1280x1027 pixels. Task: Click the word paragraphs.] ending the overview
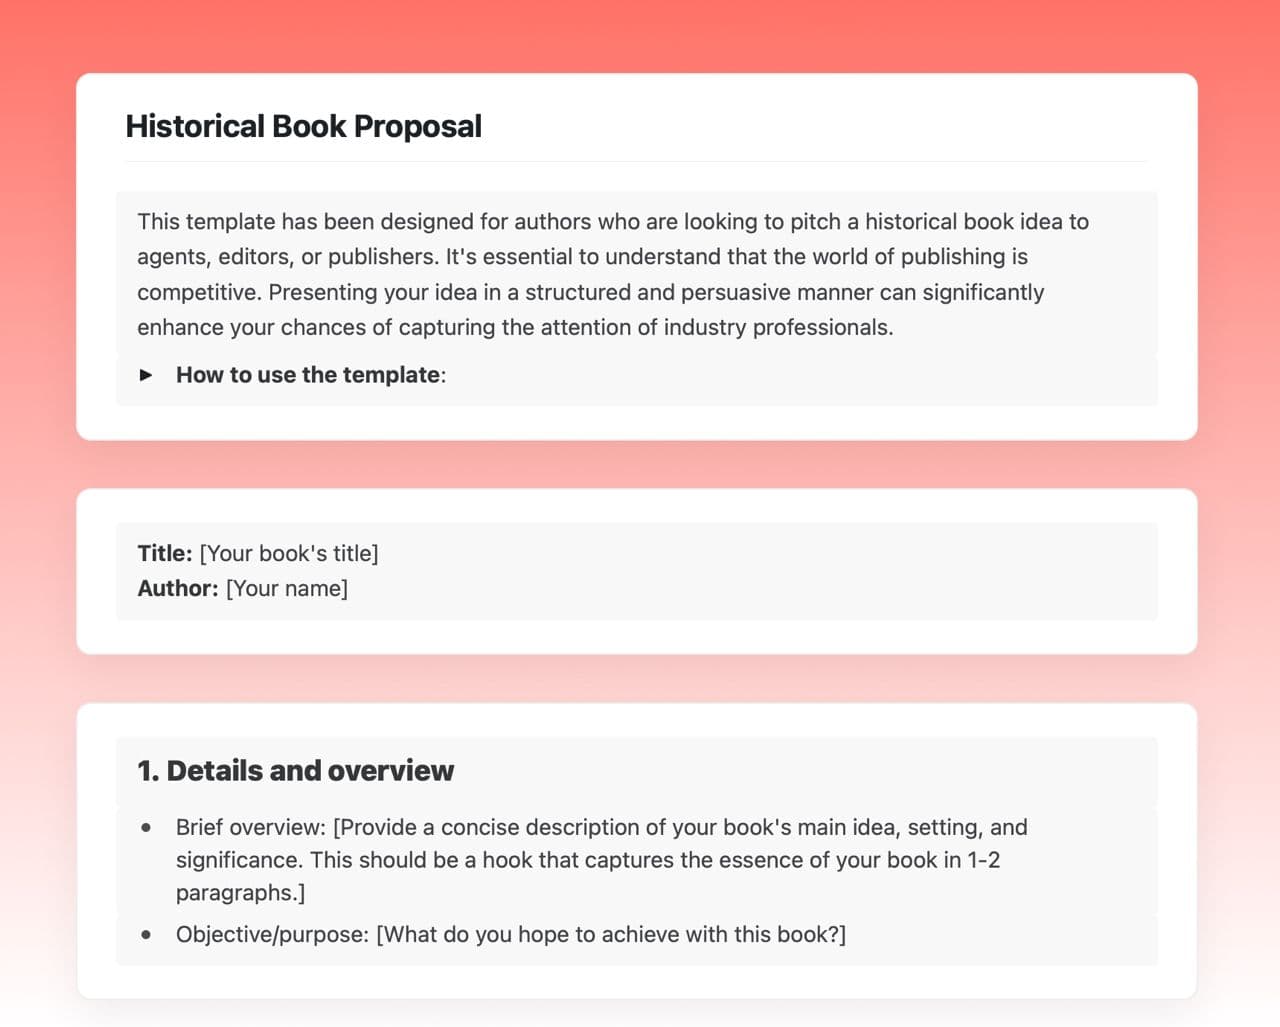240,893
